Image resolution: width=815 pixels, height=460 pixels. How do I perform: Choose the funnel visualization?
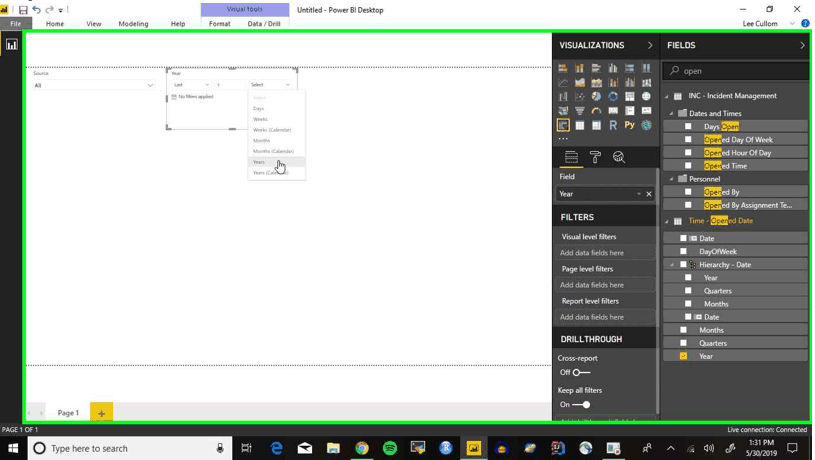(x=580, y=111)
